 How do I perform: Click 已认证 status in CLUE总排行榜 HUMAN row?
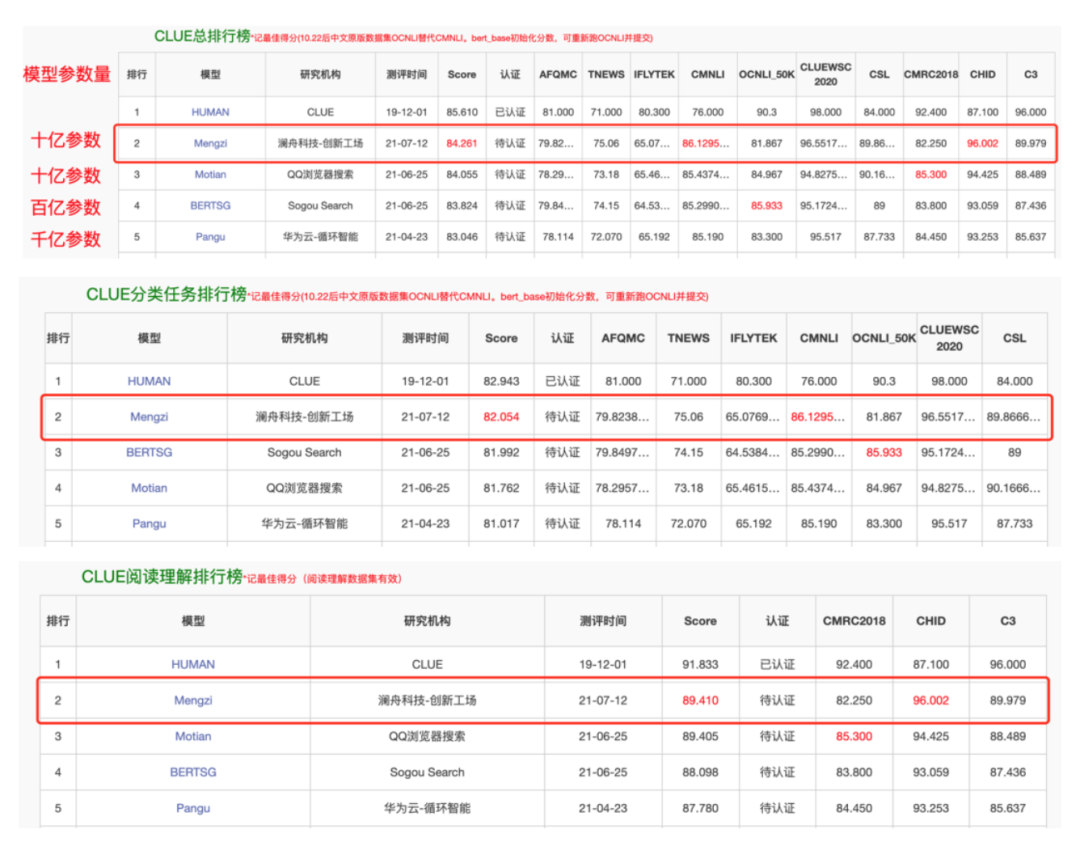[510, 112]
